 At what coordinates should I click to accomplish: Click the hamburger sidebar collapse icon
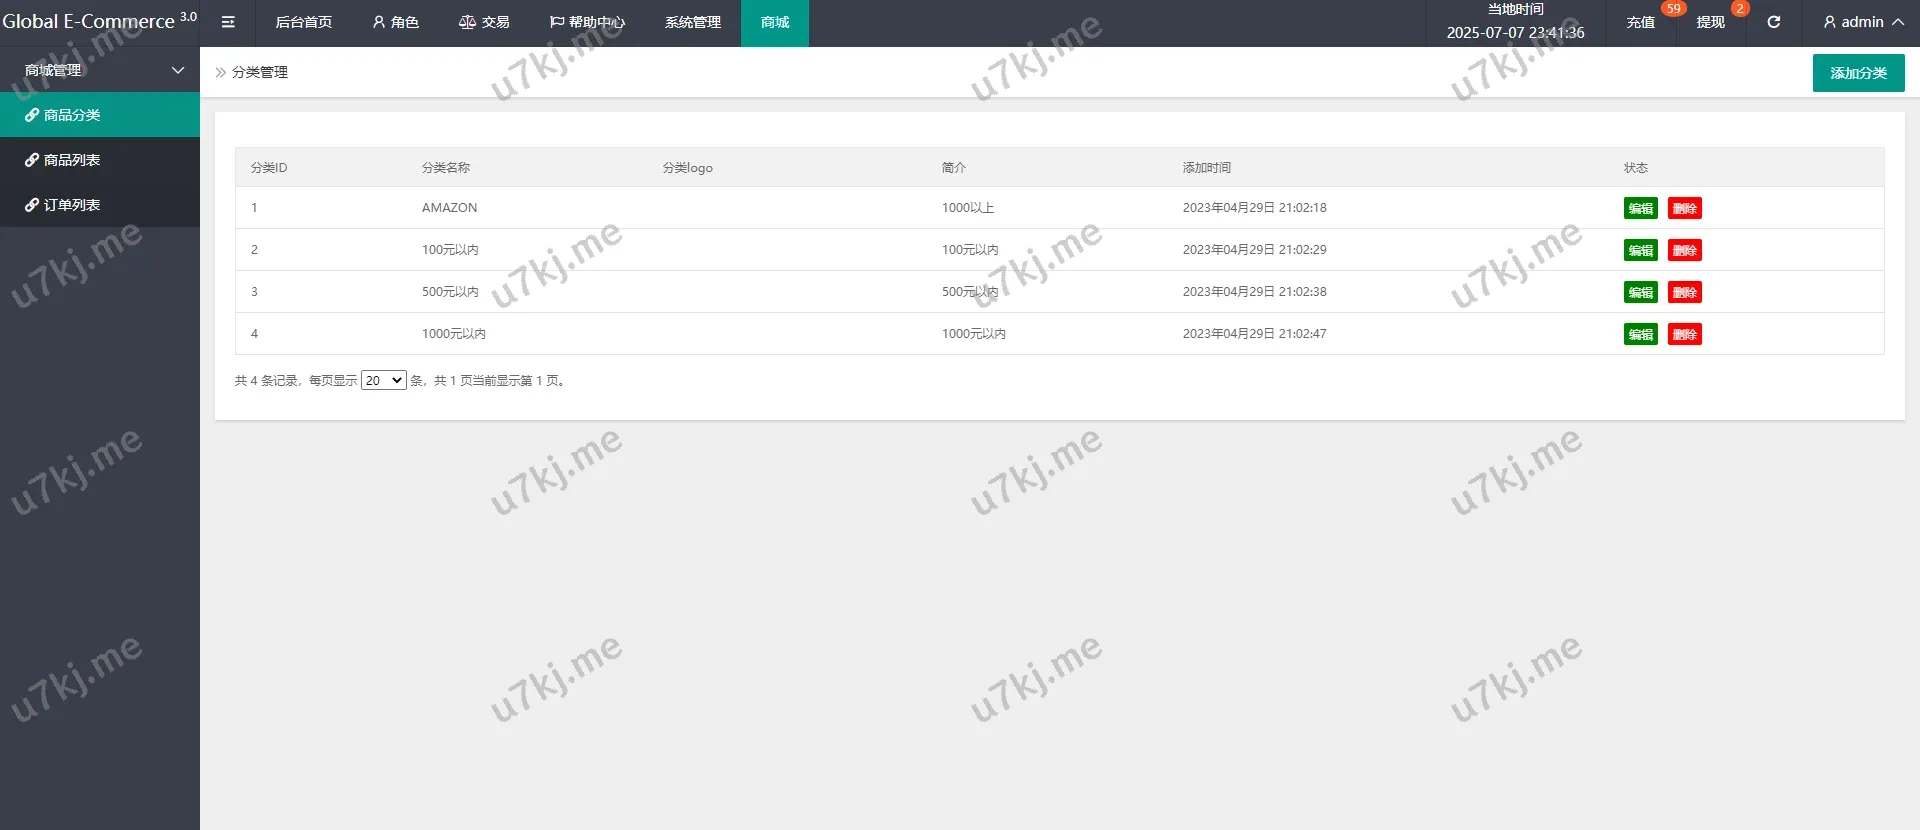[228, 22]
